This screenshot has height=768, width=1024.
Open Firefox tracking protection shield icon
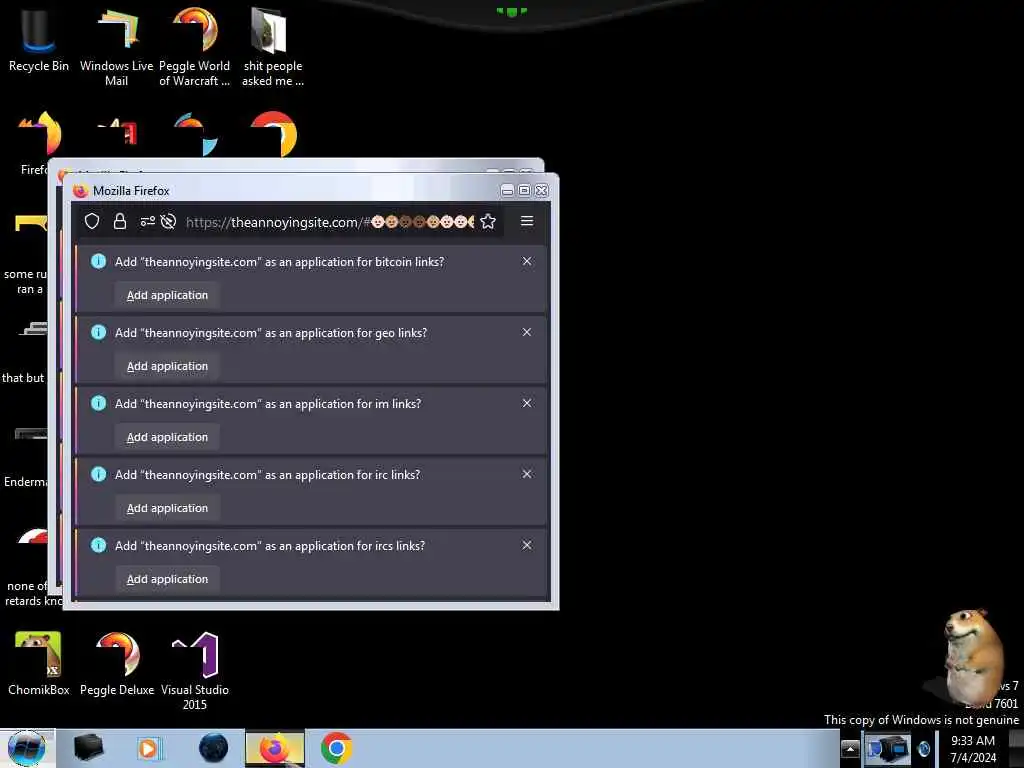coord(92,221)
